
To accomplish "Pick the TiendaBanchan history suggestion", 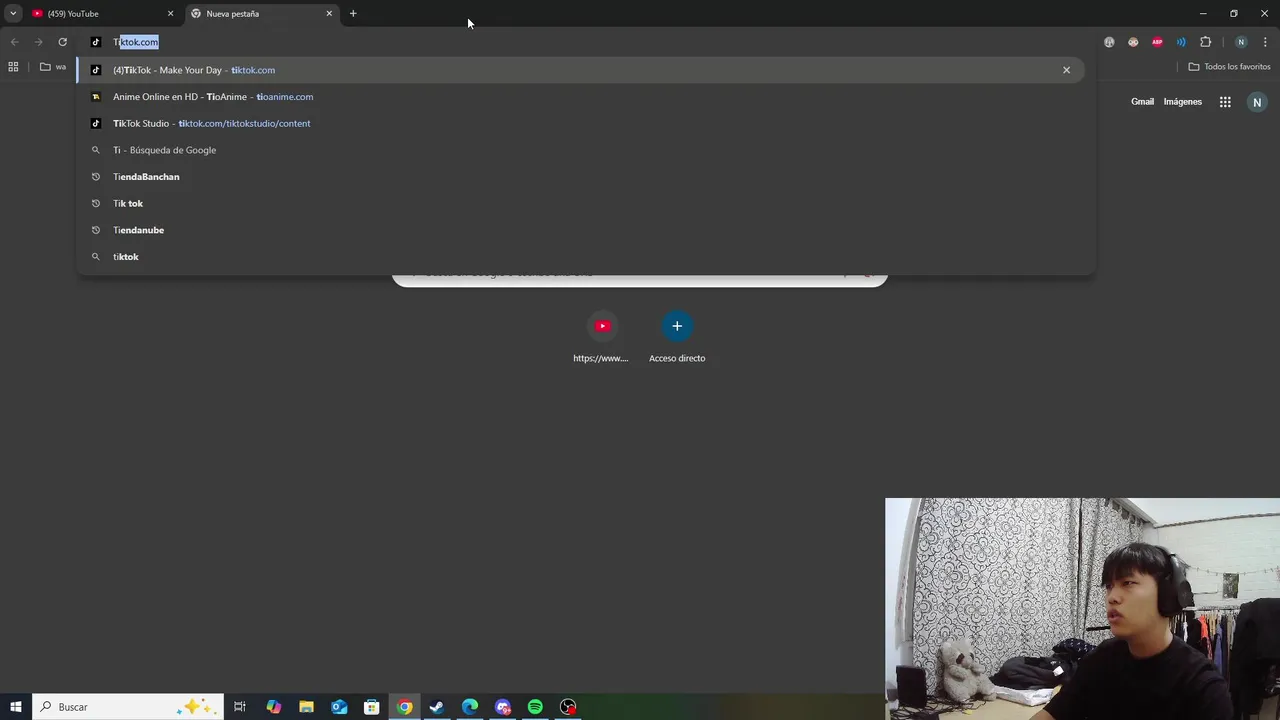I will click(580, 177).
